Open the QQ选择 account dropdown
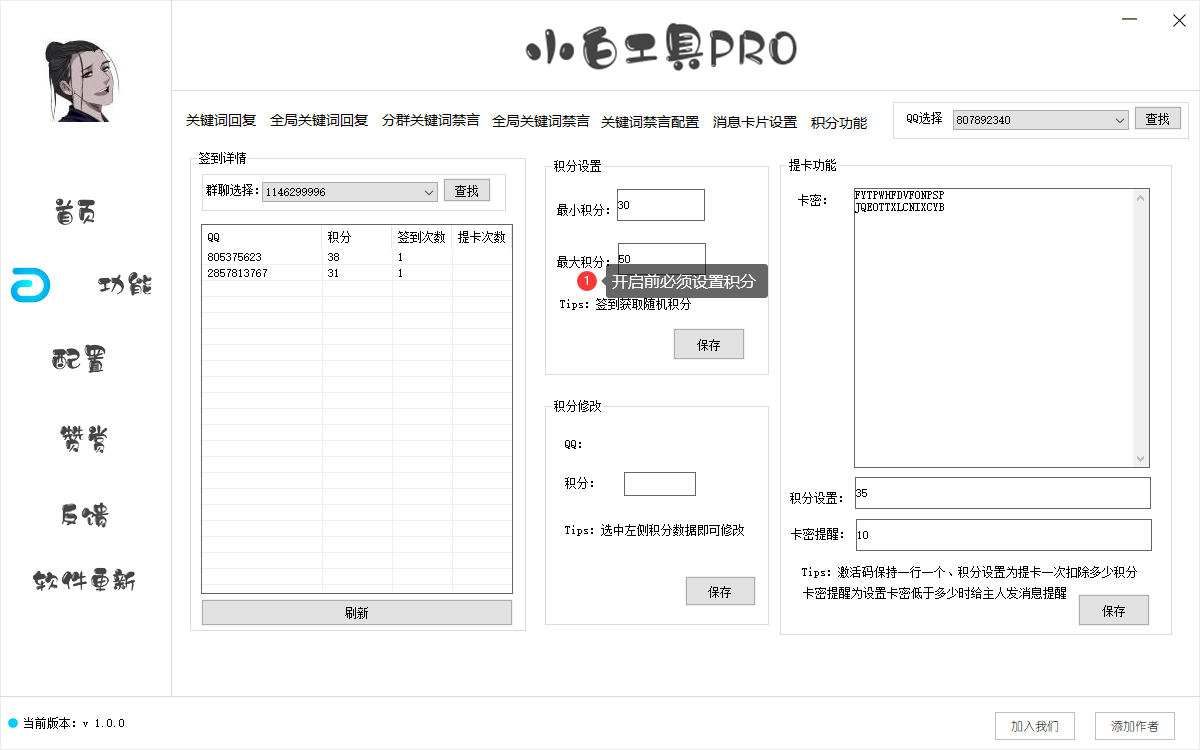Screen dimensions: 1200x750 (1118, 119)
